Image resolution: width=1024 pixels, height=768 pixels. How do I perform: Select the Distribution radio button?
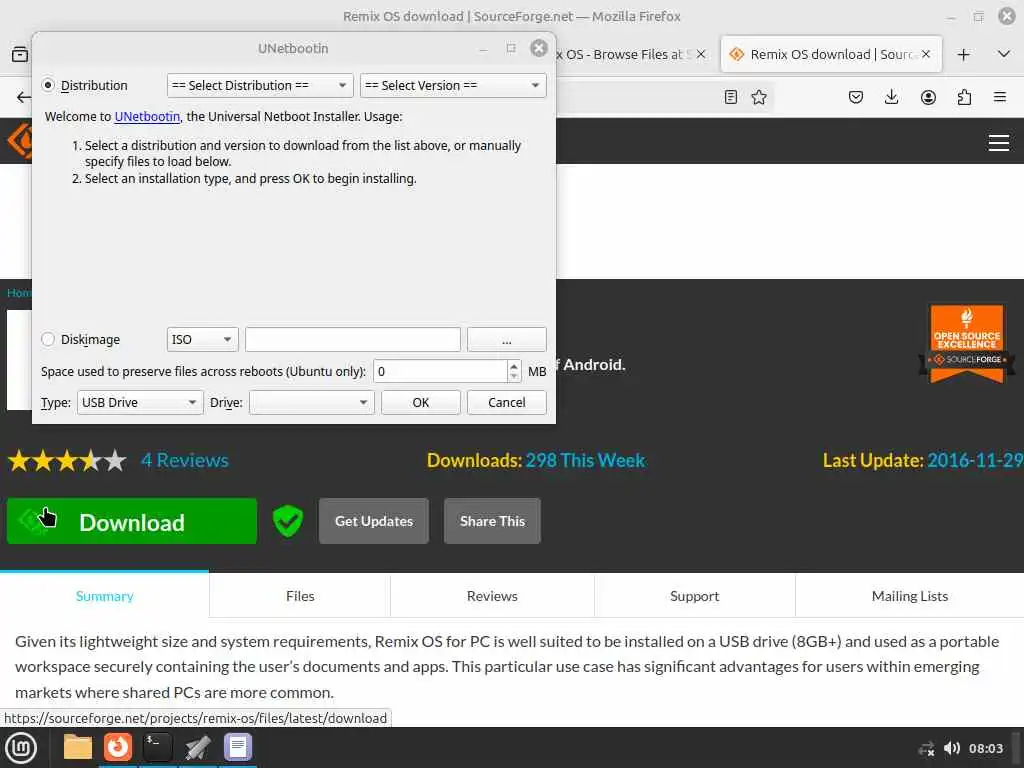48,85
